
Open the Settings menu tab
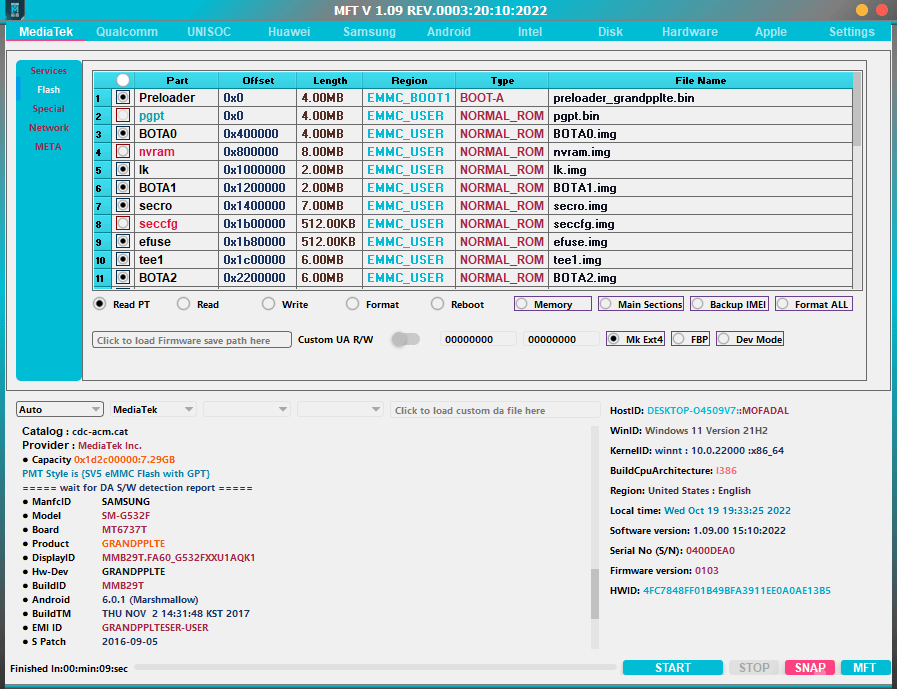[x=851, y=31]
